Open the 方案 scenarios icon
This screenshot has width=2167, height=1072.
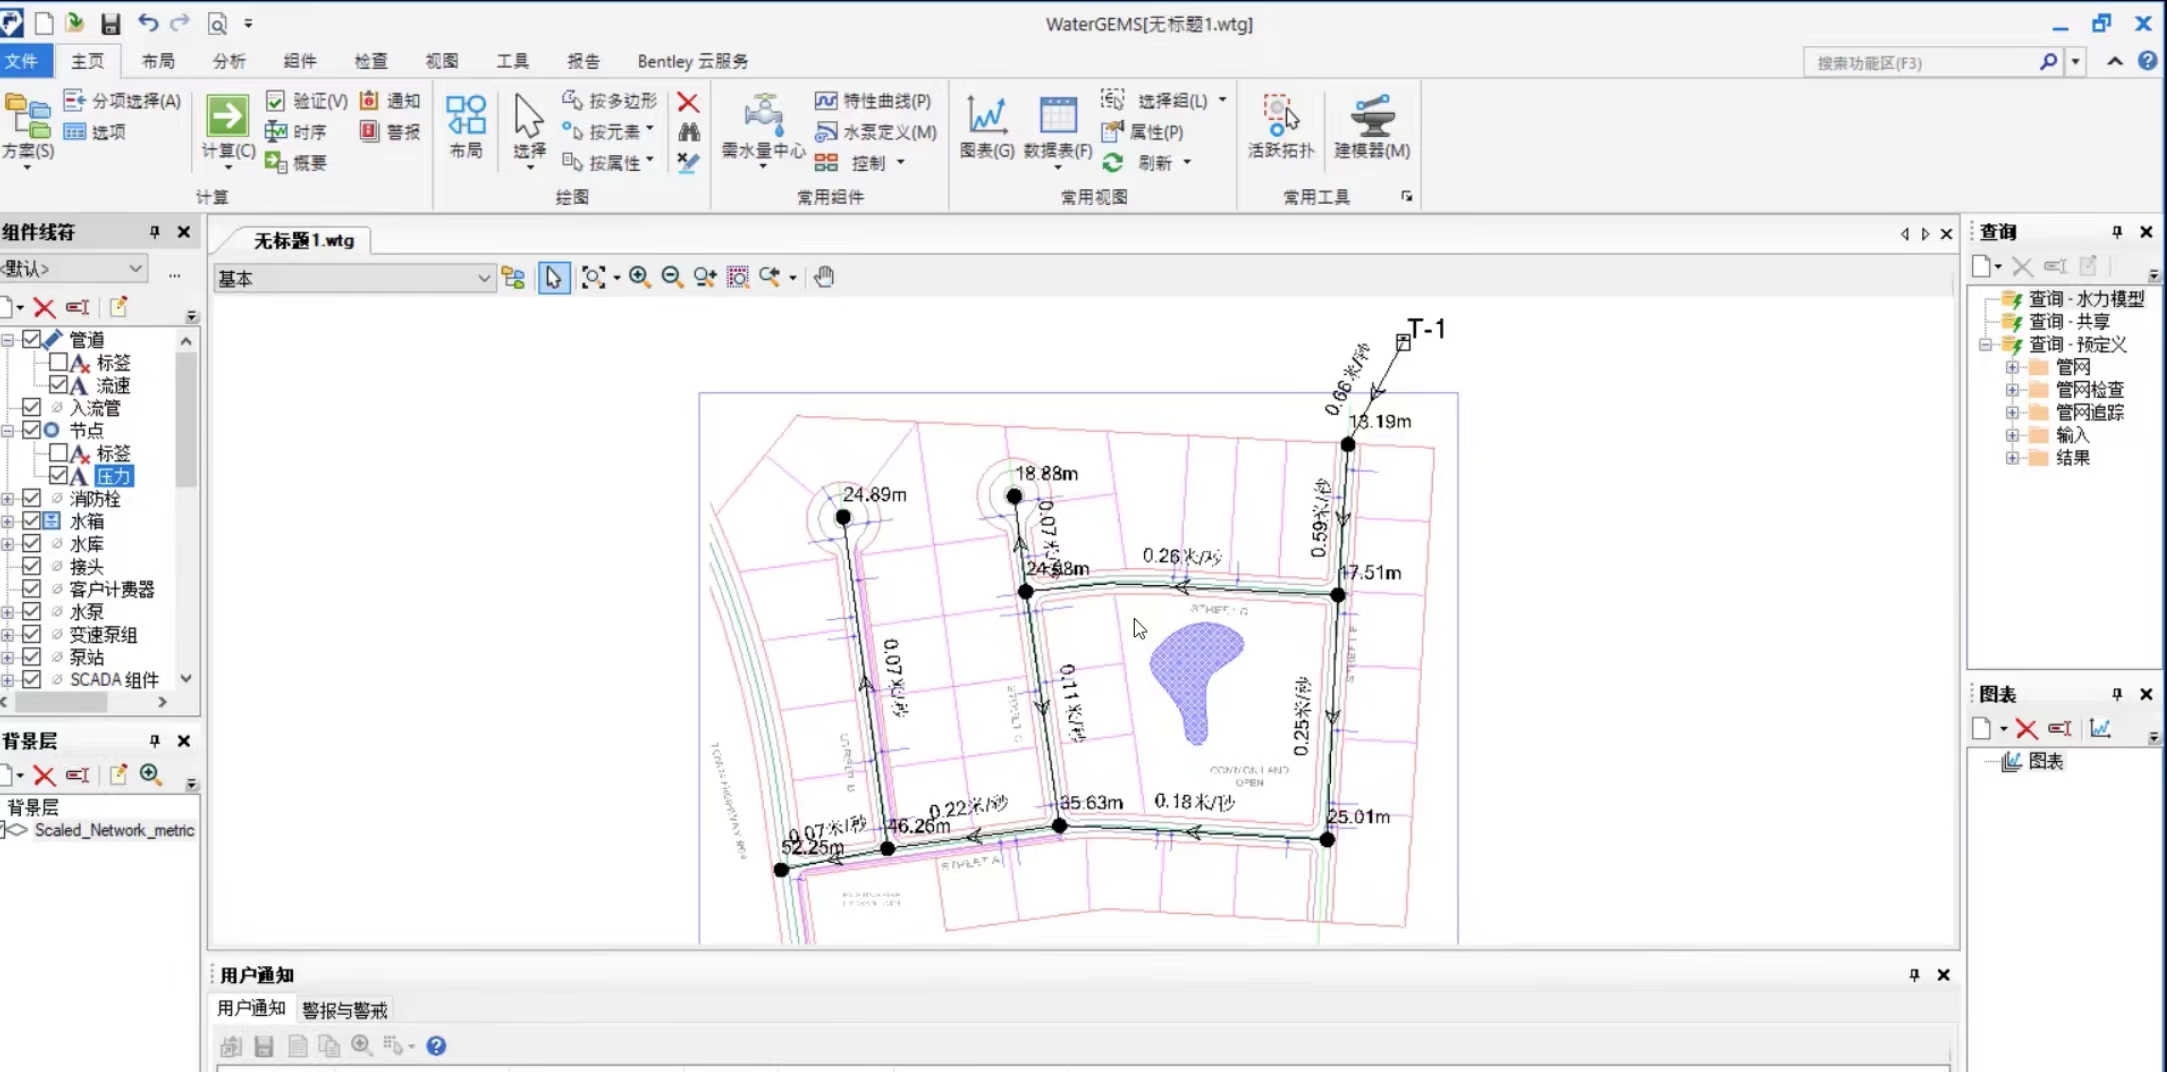coord(27,116)
